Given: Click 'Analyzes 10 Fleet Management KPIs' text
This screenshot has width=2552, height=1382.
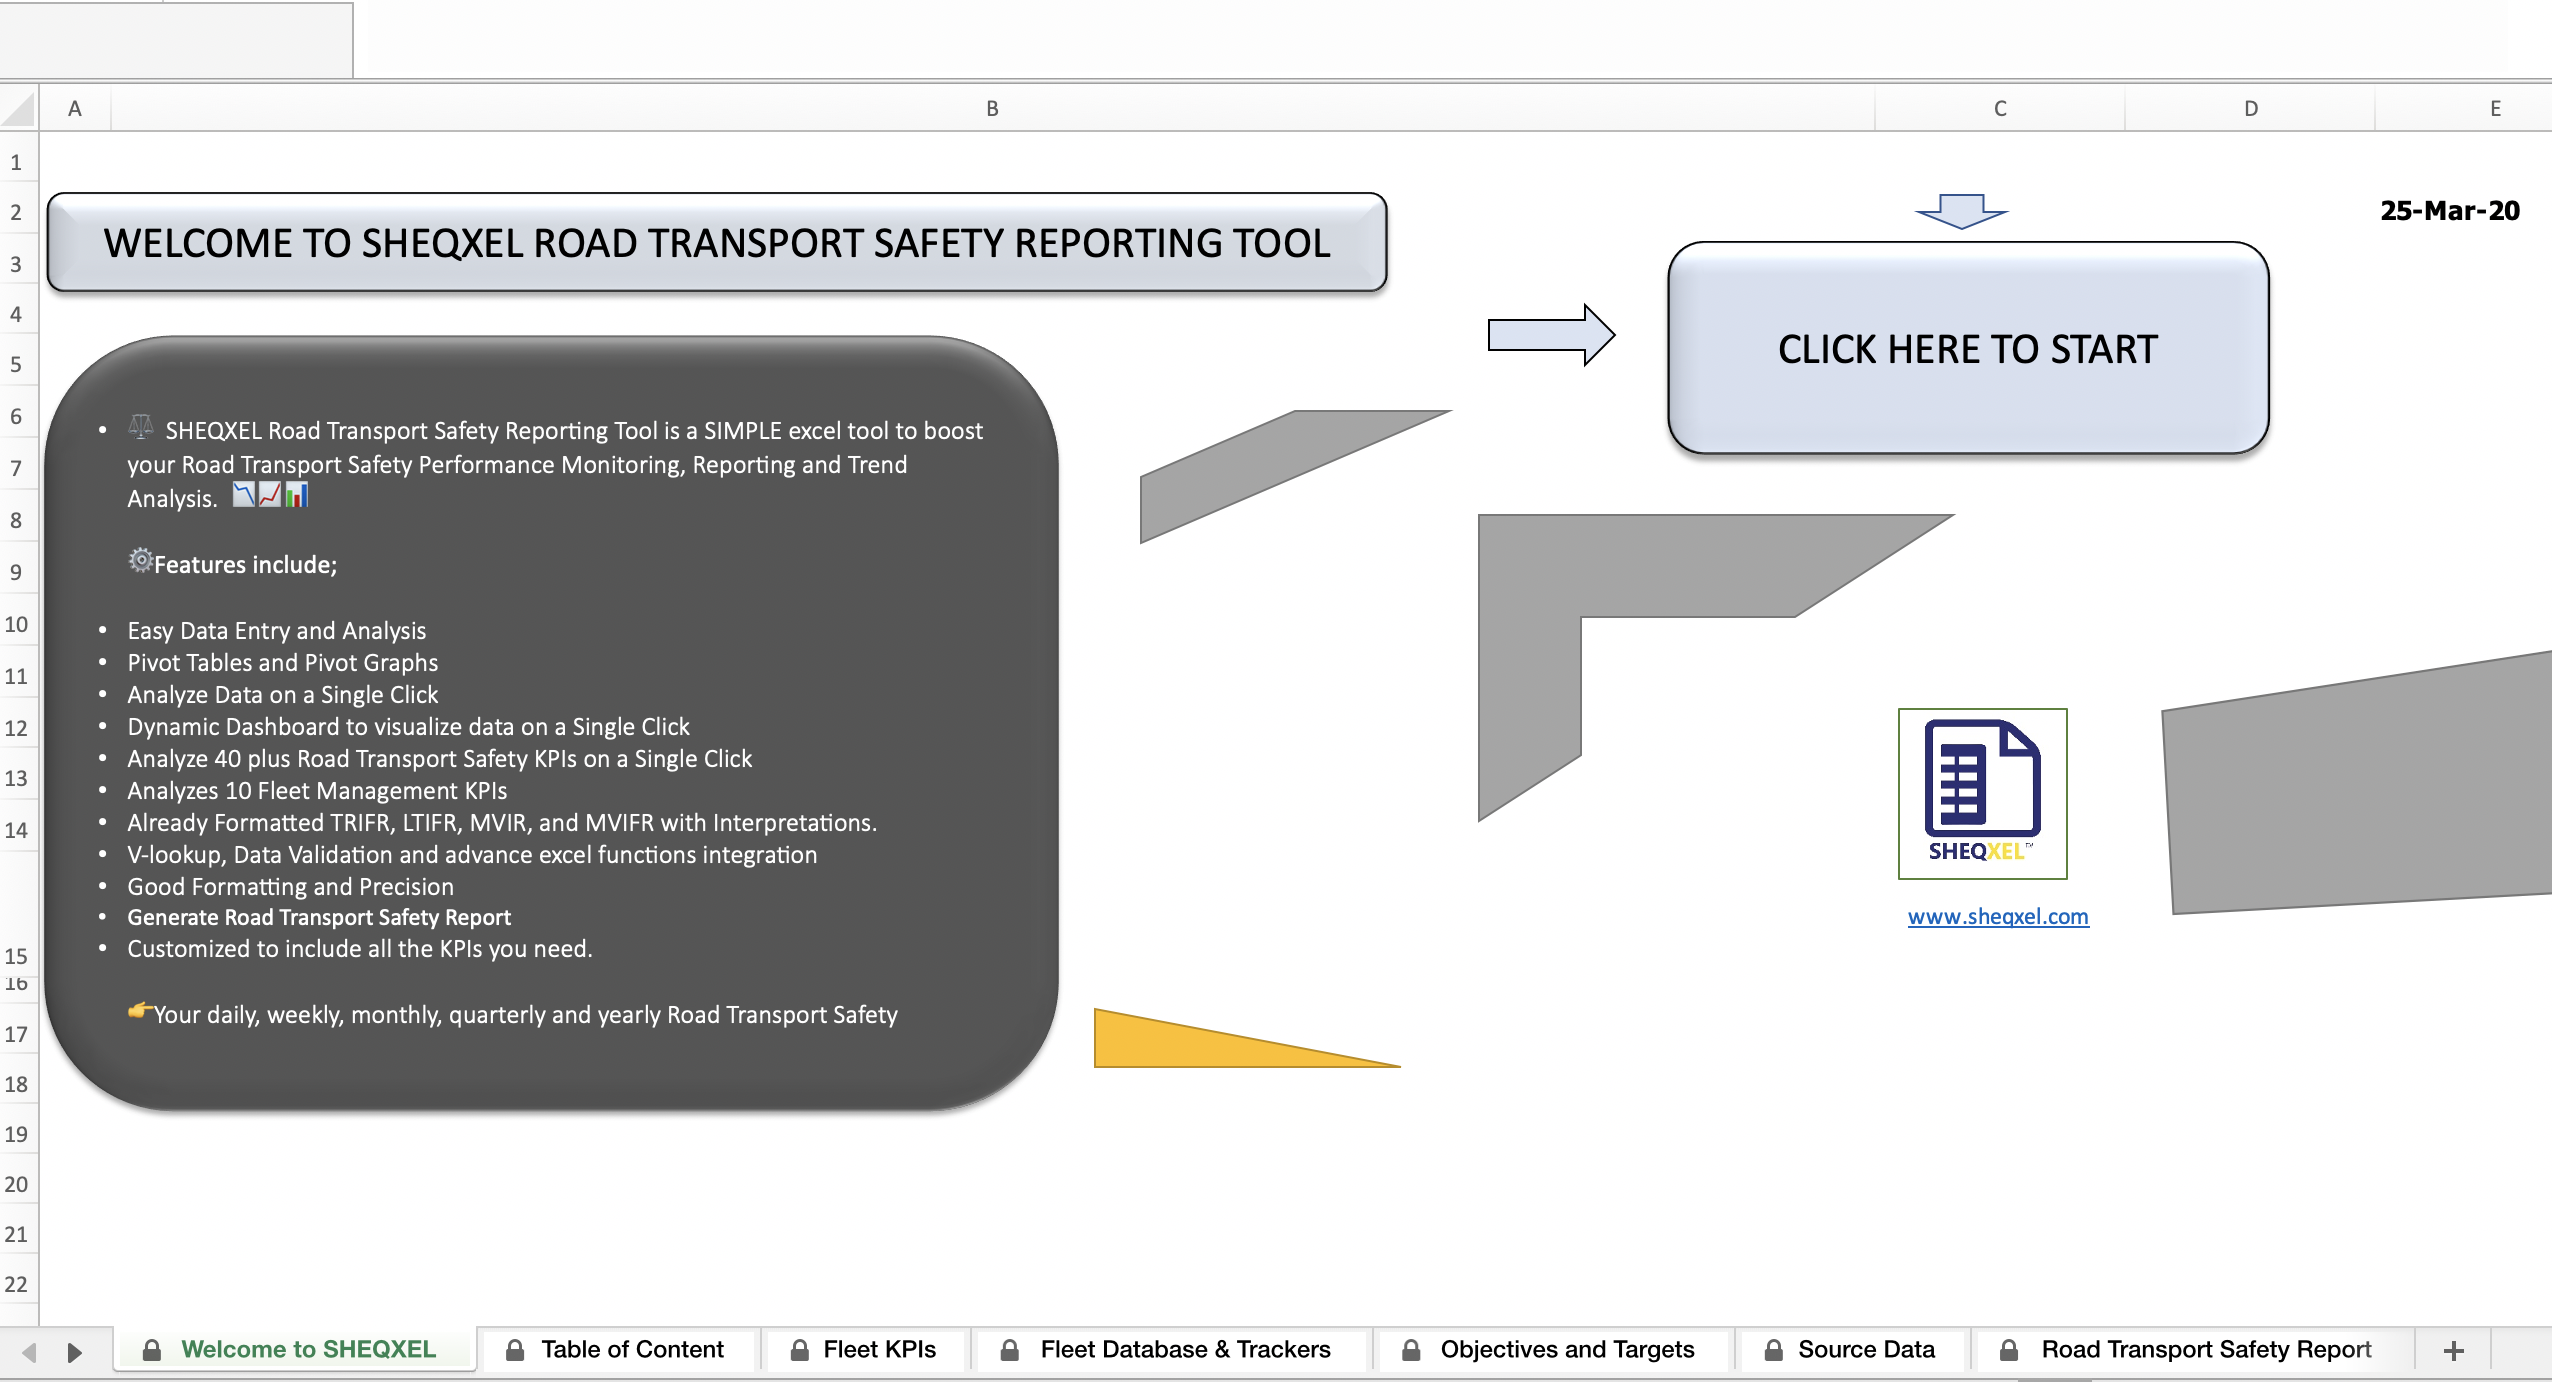Looking at the screenshot, I should point(317,790).
